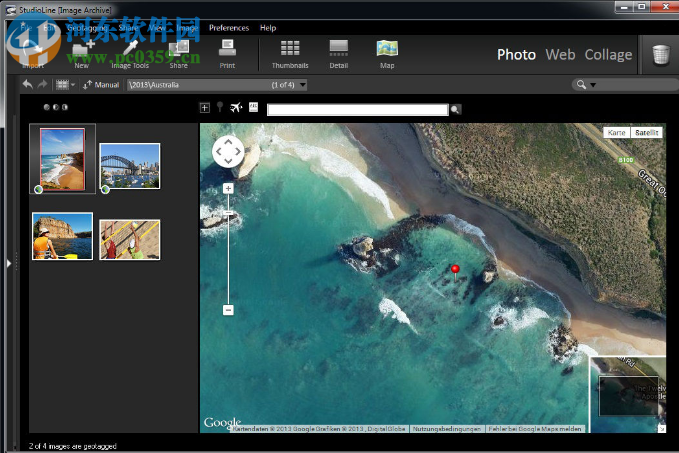Select the first brightness circle
Viewport: 679px width, 453px height.
point(47,107)
